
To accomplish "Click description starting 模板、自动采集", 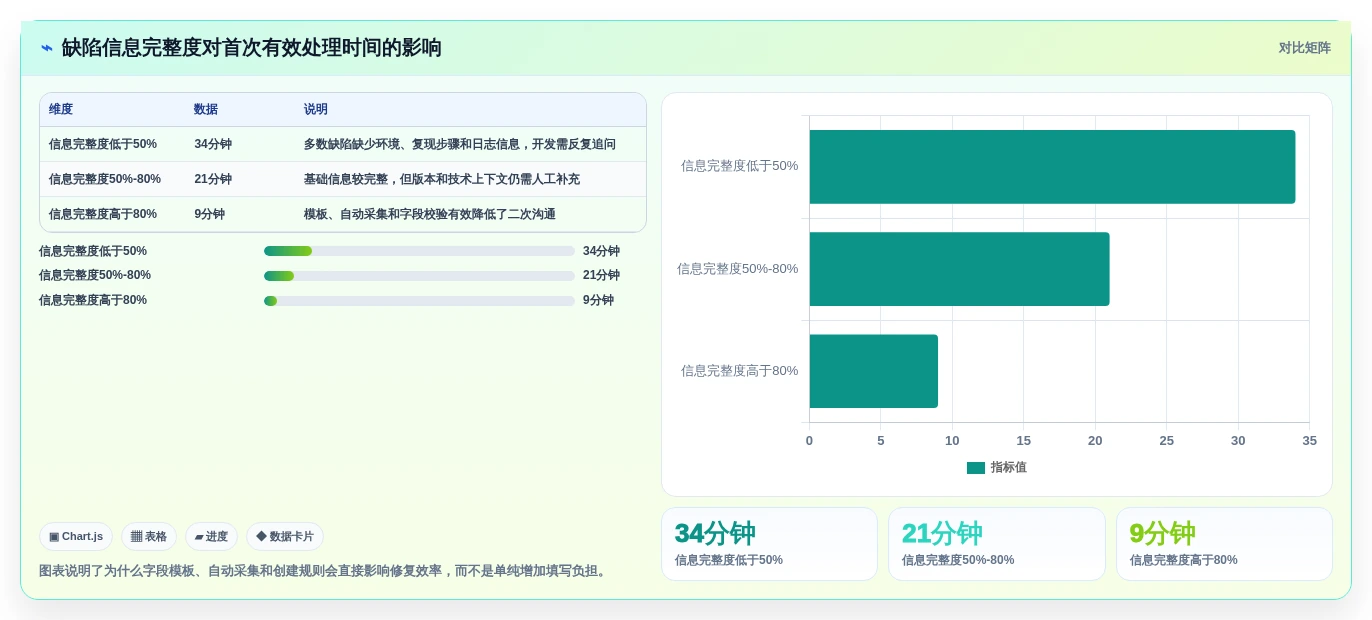I will pos(430,214).
